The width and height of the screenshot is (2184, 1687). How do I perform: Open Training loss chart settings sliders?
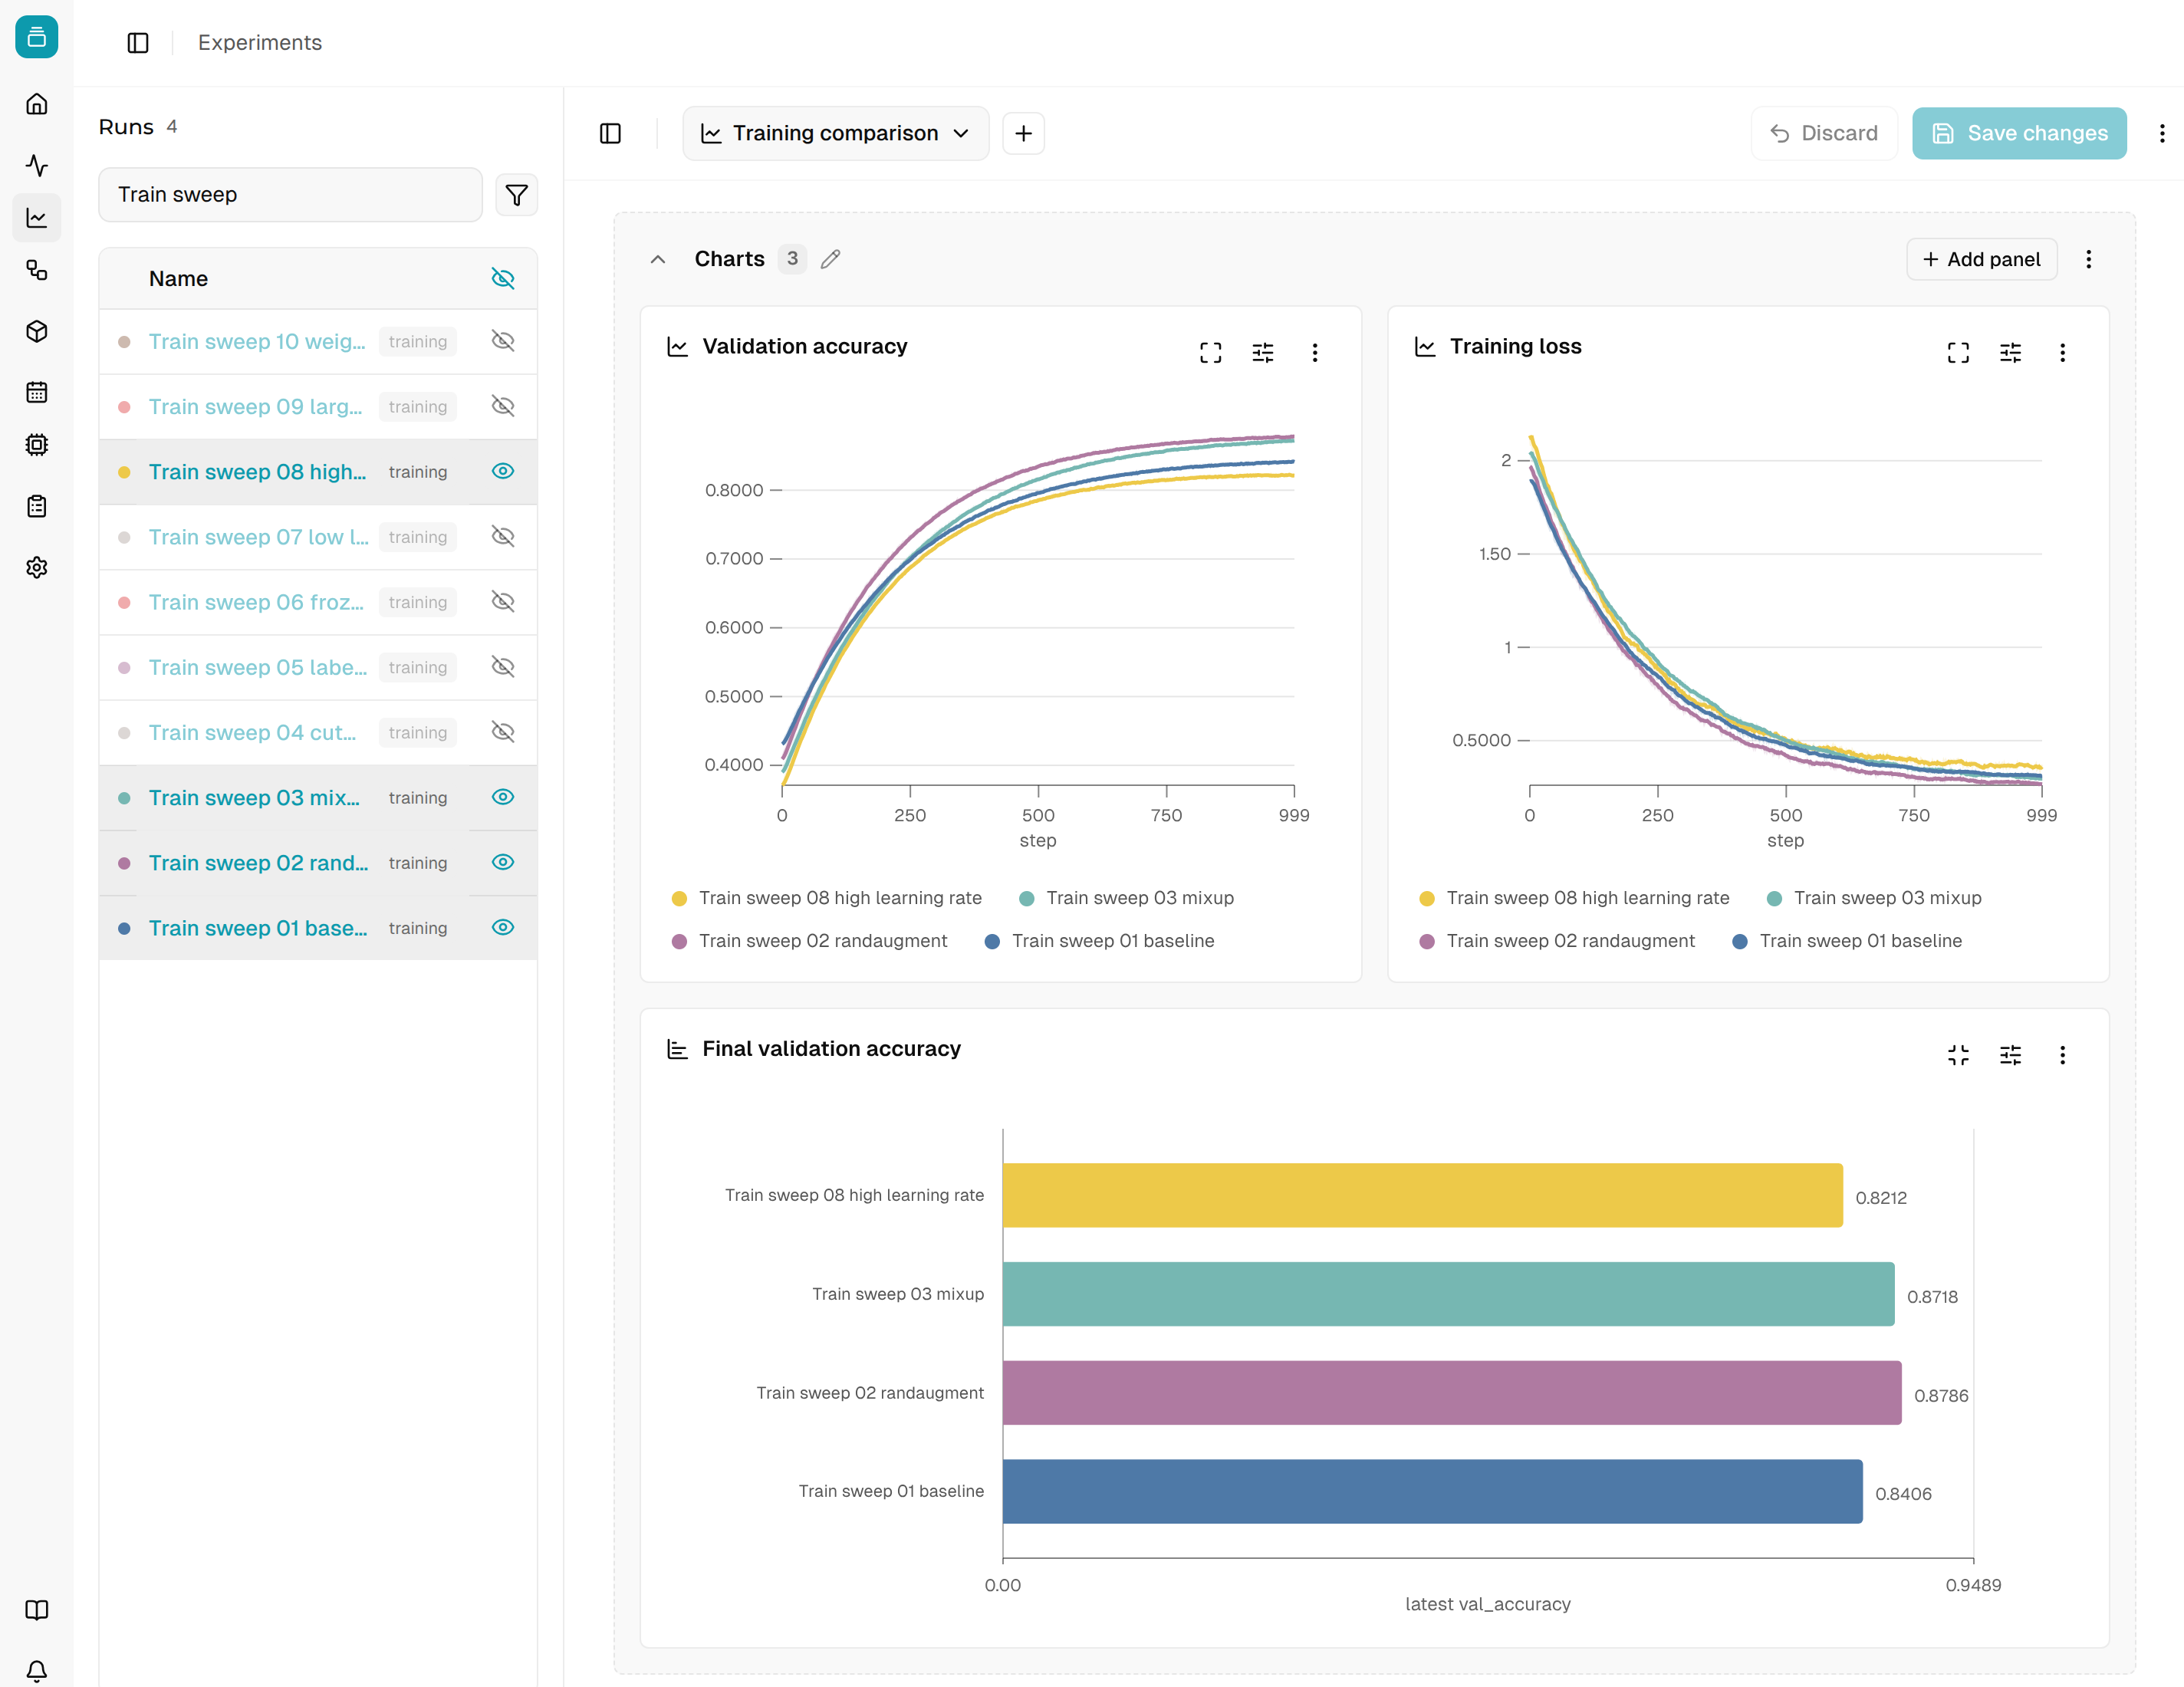(2010, 352)
